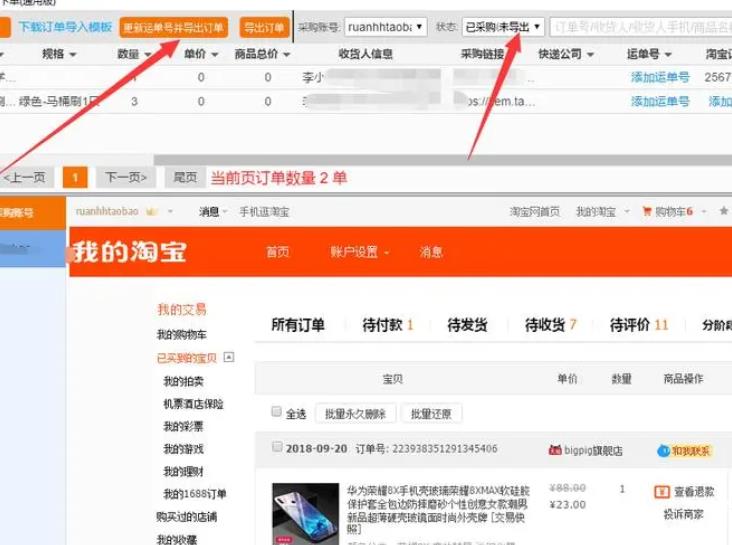Image resolution: width=732 pixels, height=545 pixels.
Task: Select the 待收货 tab
Action: click(x=551, y=325)
